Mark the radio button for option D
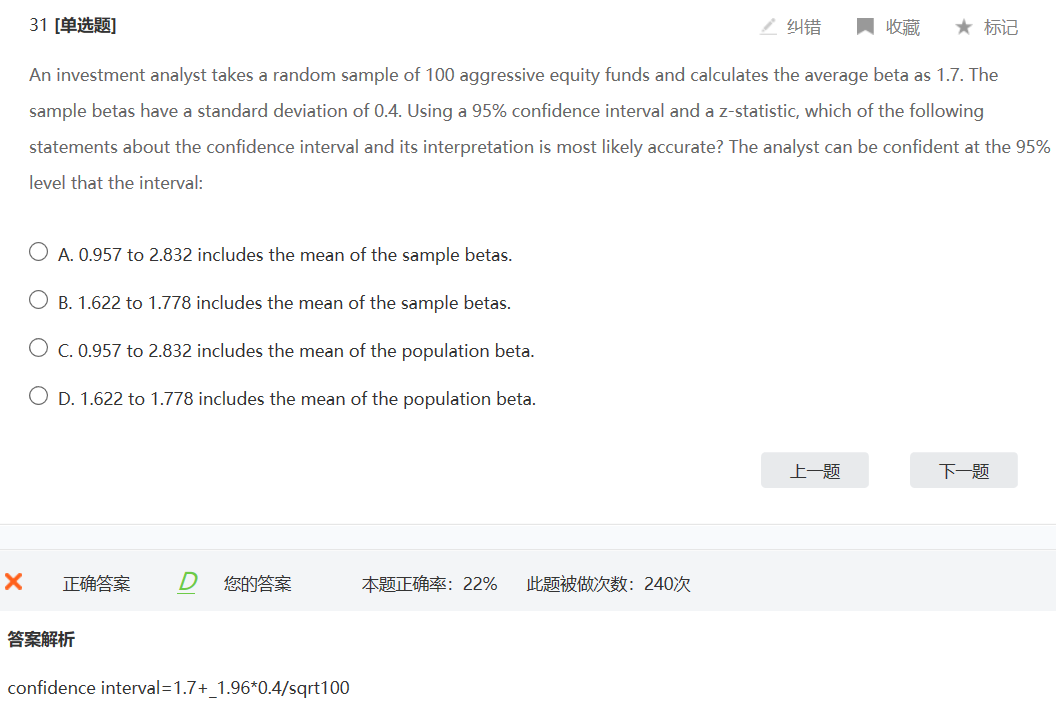 (x=38, y=396)
